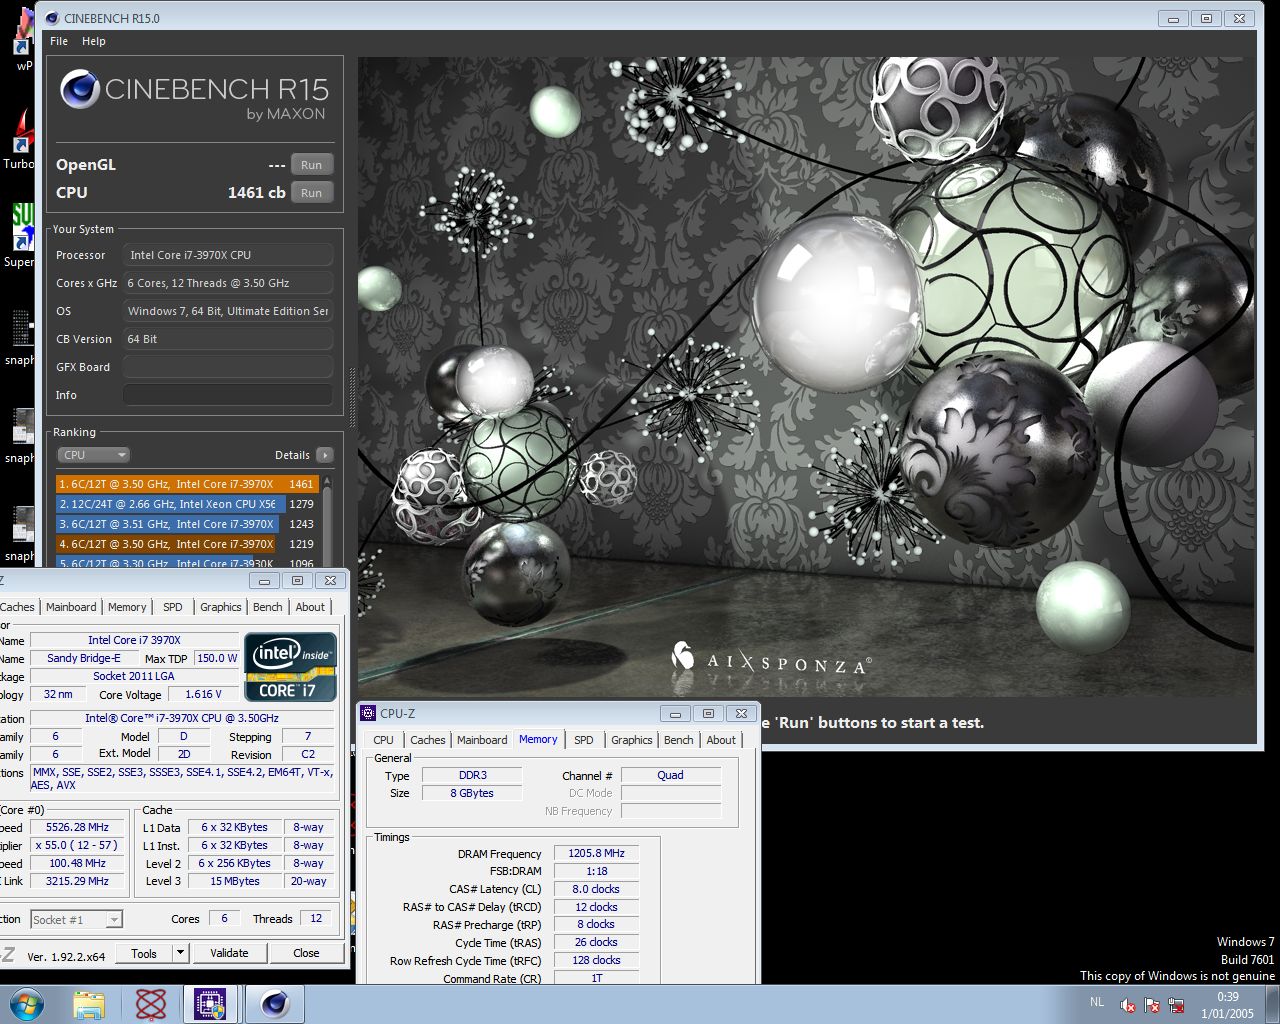Open Windows Explorer from the taskbar
The height and width of the screenshot is (1024, 1280).
pyautogui.click(x=89, y=1004)
